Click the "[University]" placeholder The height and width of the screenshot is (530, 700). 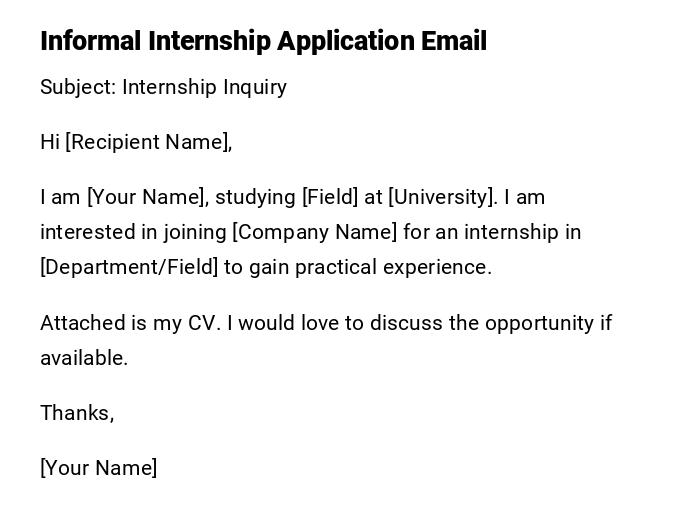tap(442, 197)
